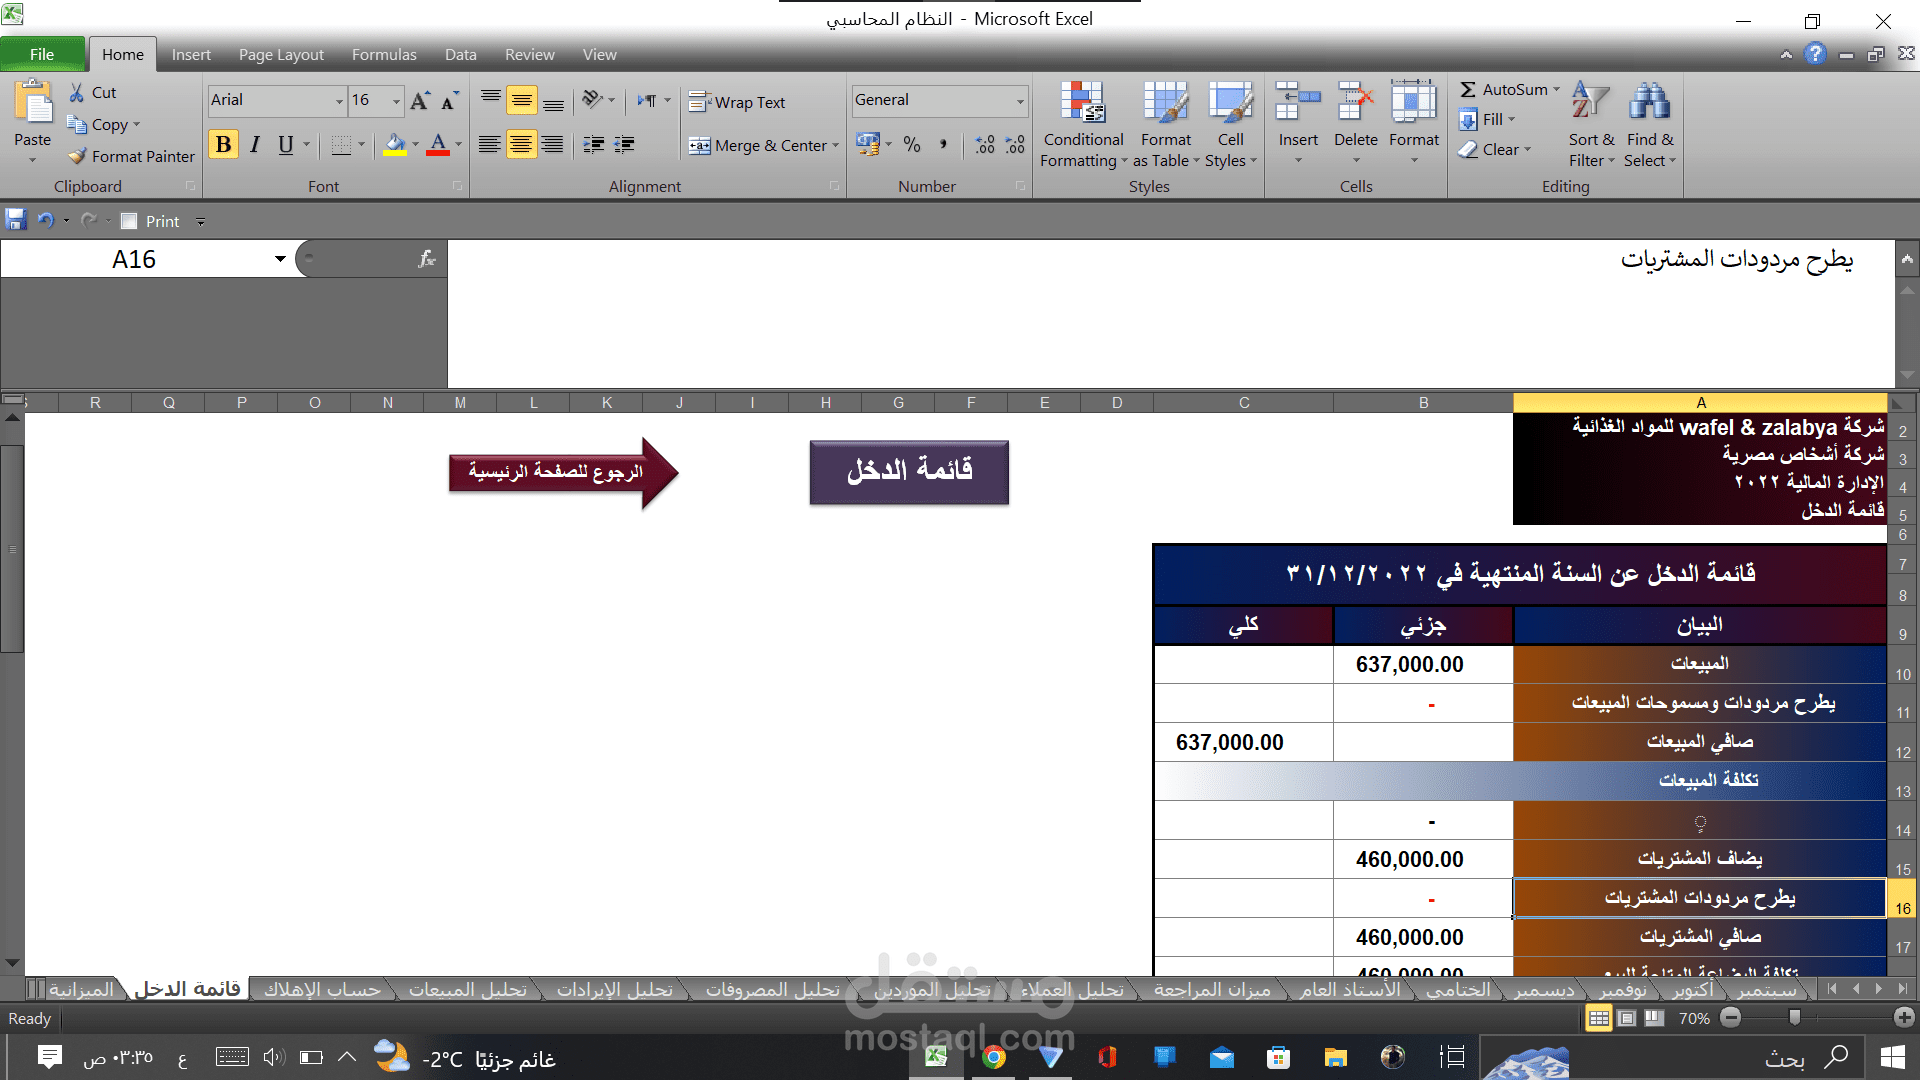Open the Name Box dropdown arrow

coord(280,259)
